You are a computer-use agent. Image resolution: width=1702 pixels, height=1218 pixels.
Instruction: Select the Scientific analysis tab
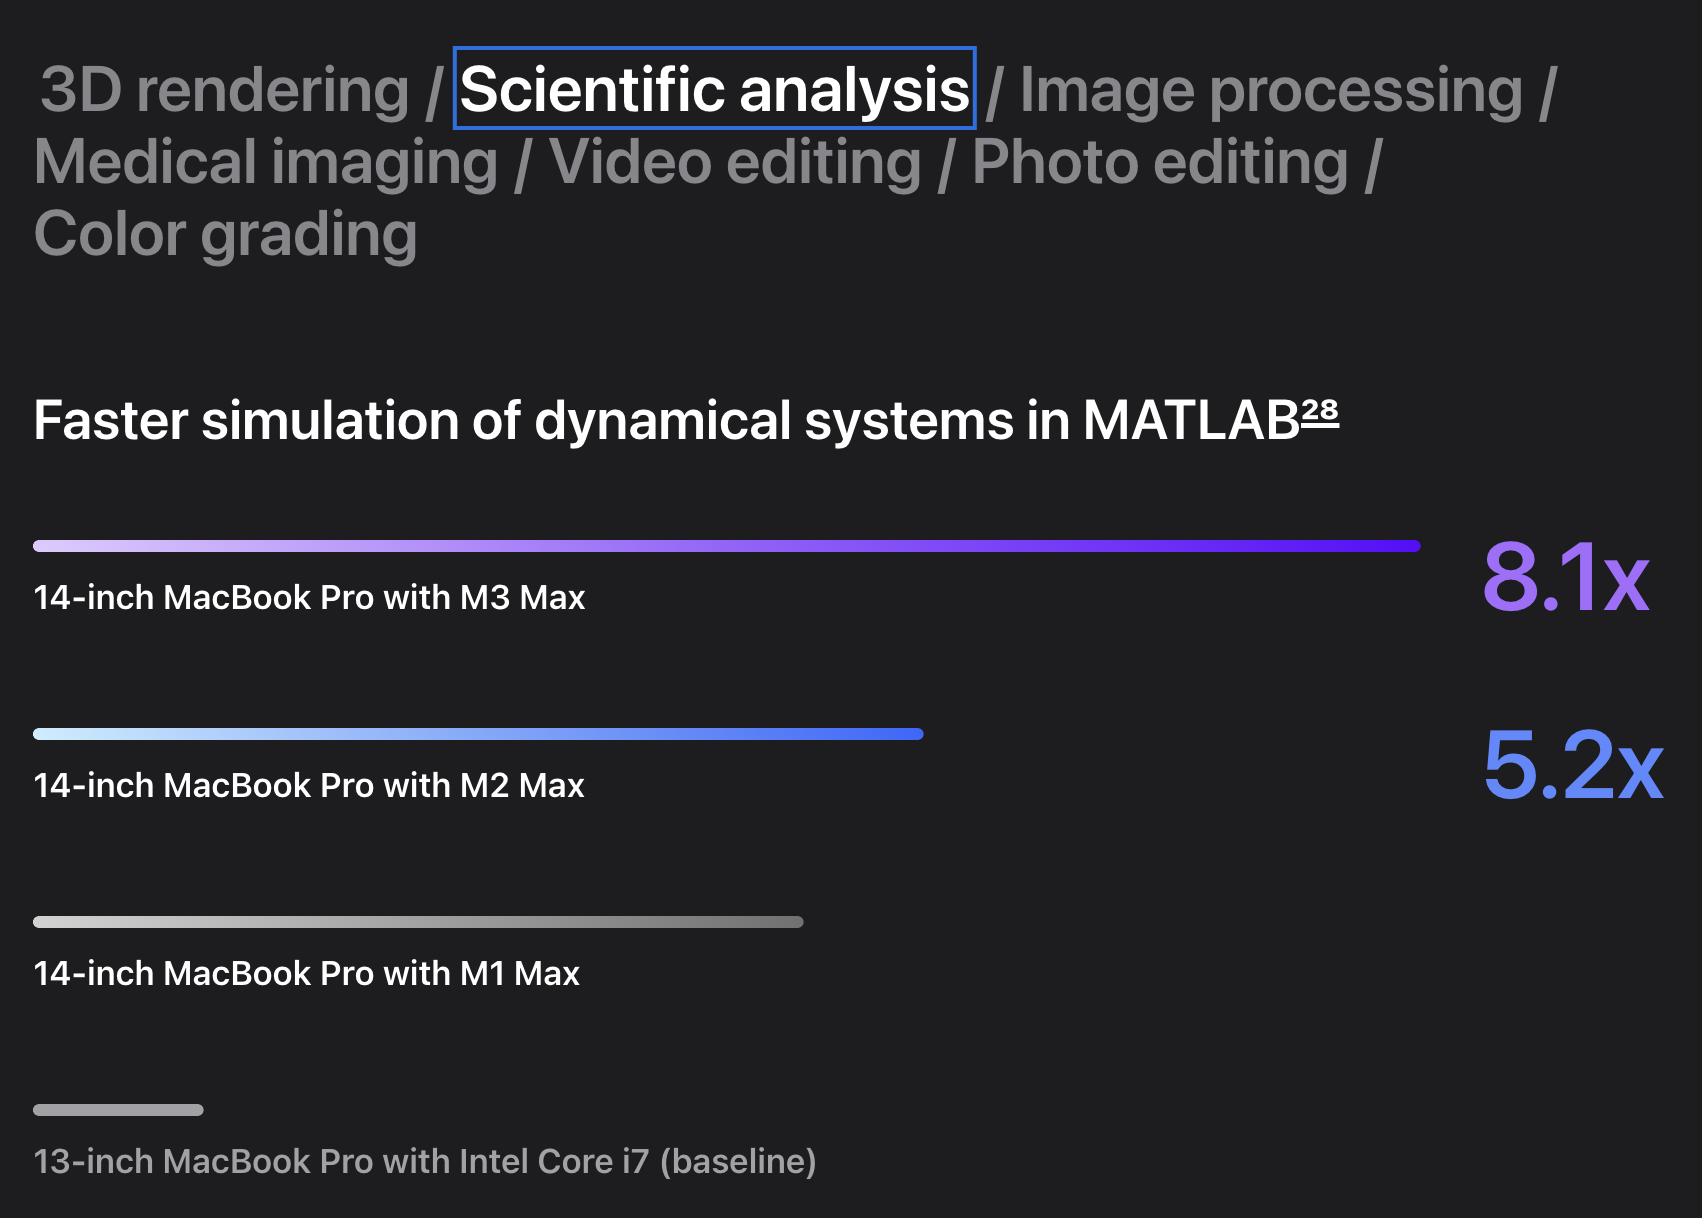pyautogui.click(x=714, y=90)
